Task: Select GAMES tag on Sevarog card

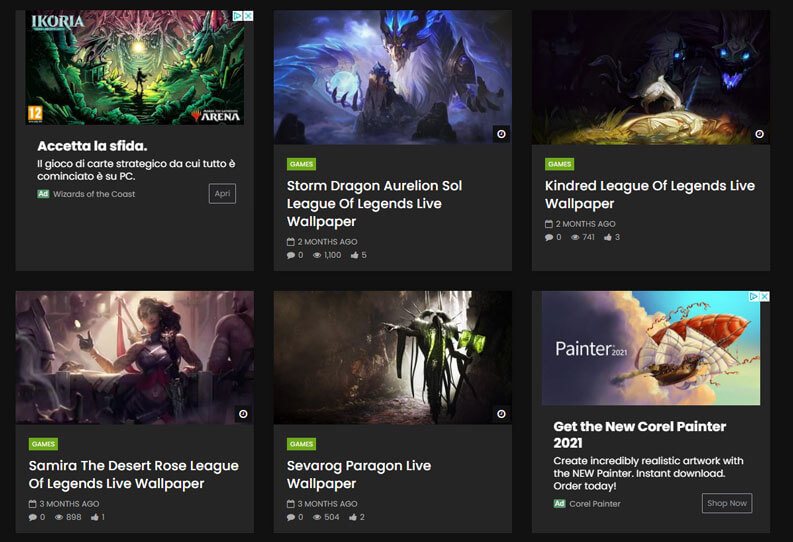Action: pyautogui.click(x=301, y=444)
